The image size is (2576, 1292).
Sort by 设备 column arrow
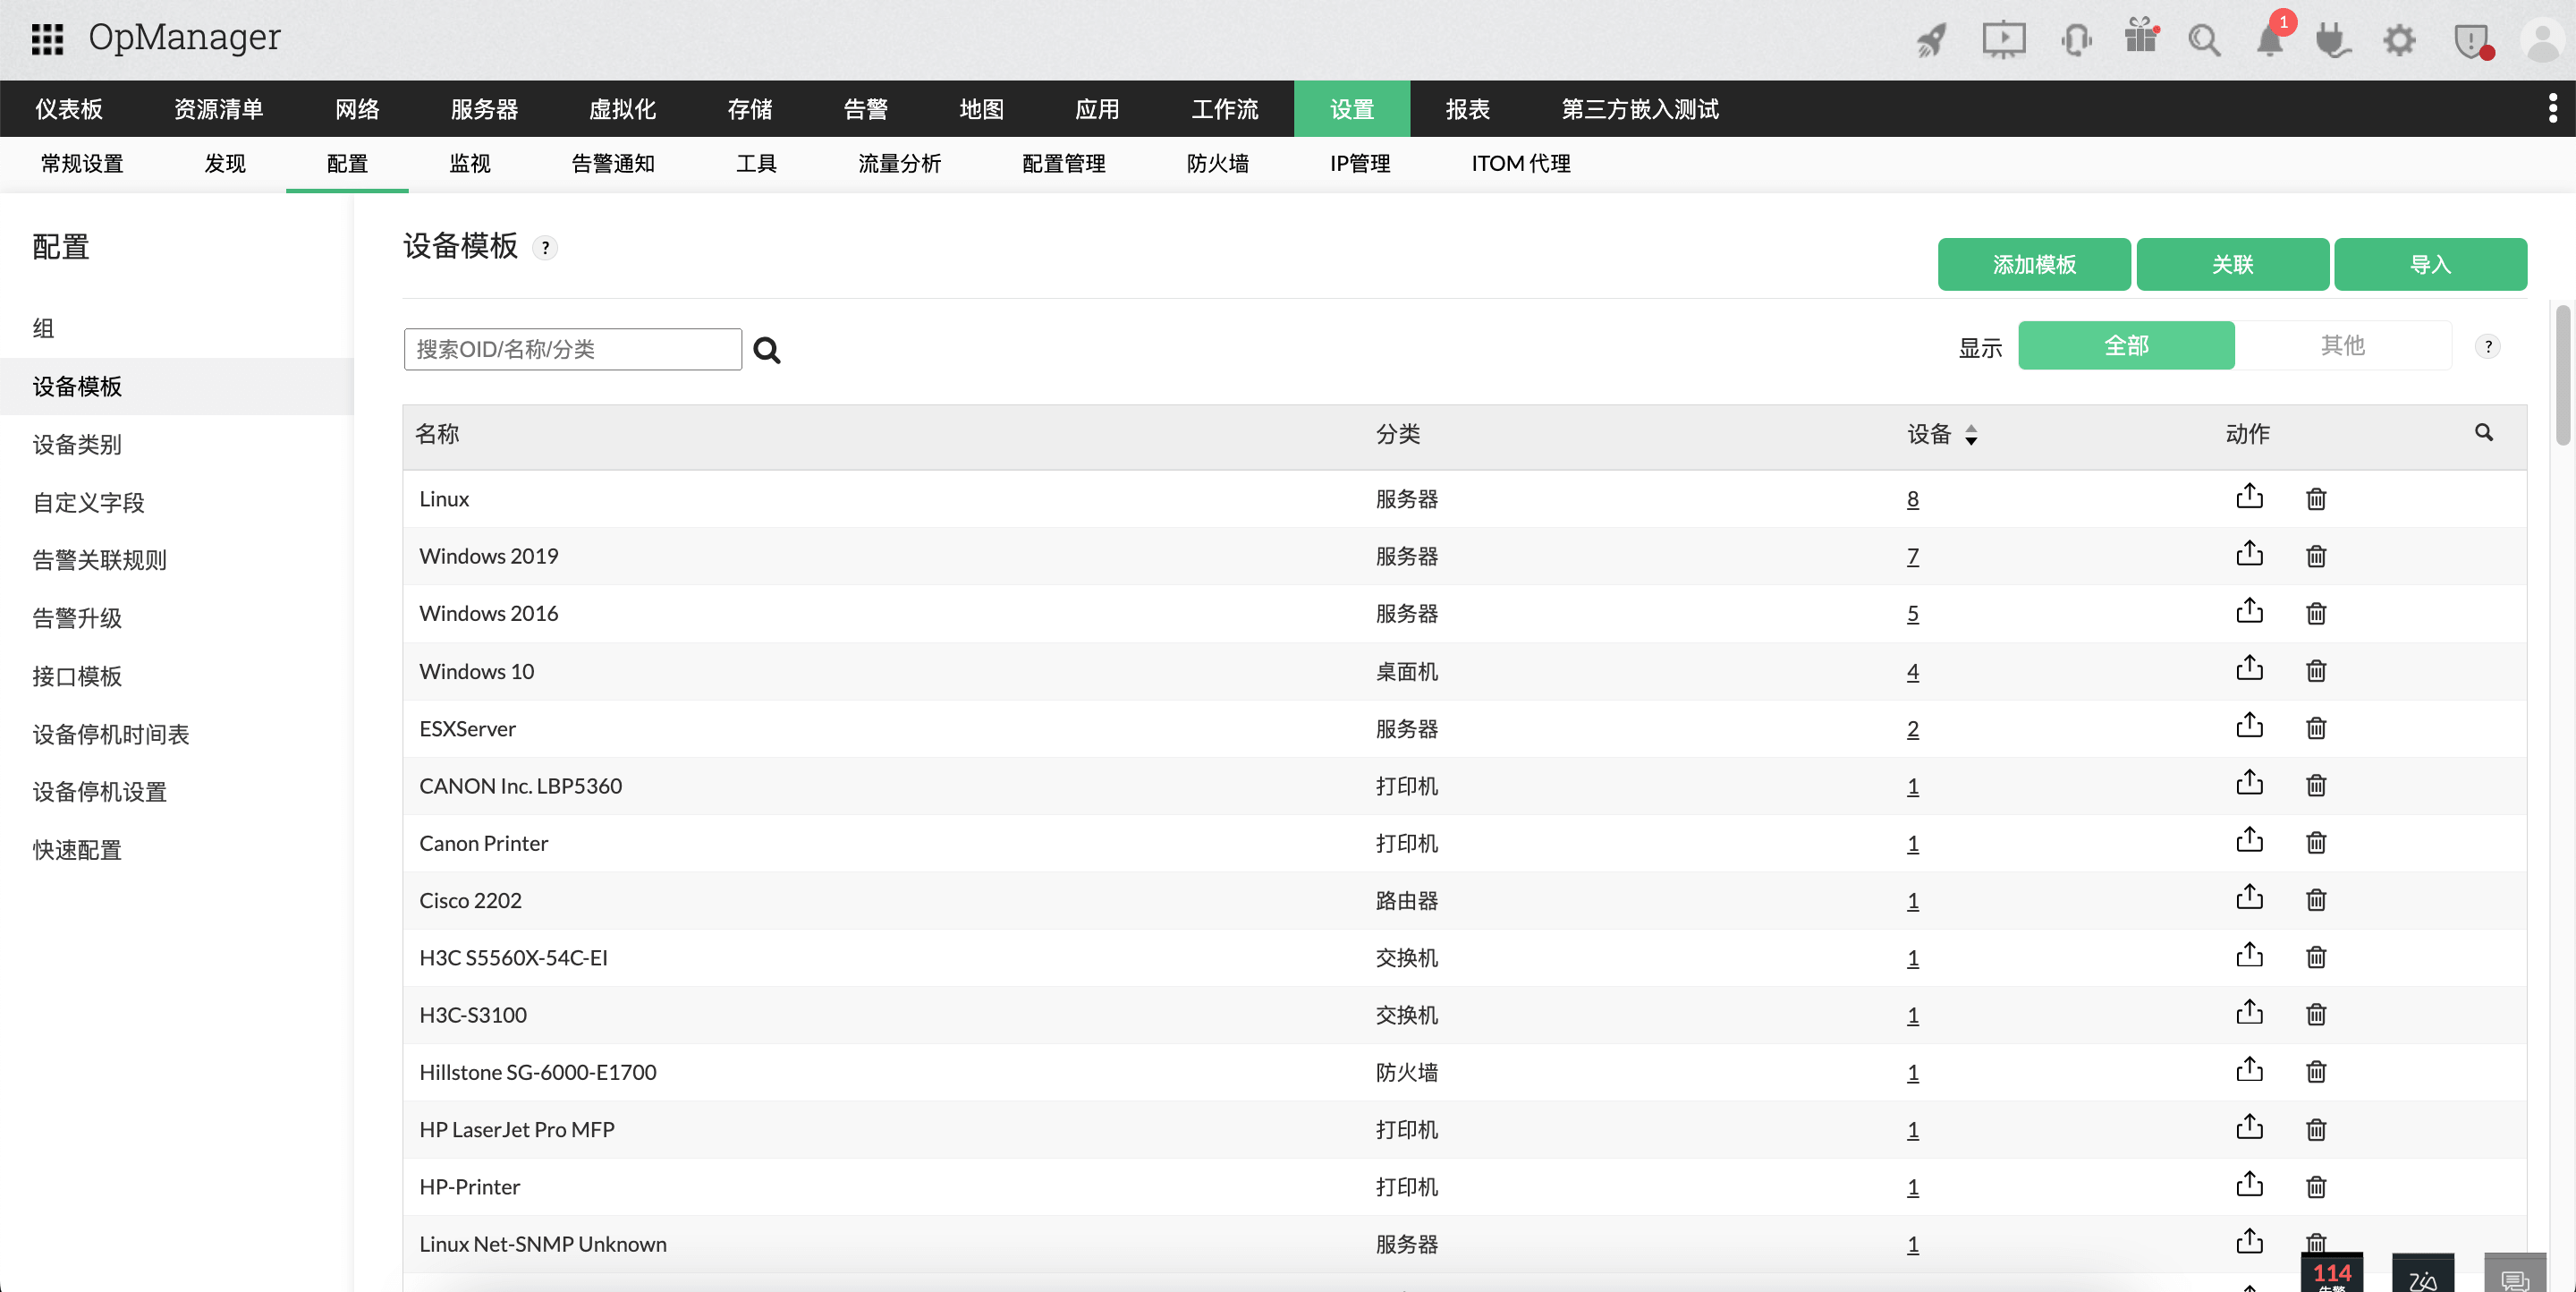click(1970, 435)
